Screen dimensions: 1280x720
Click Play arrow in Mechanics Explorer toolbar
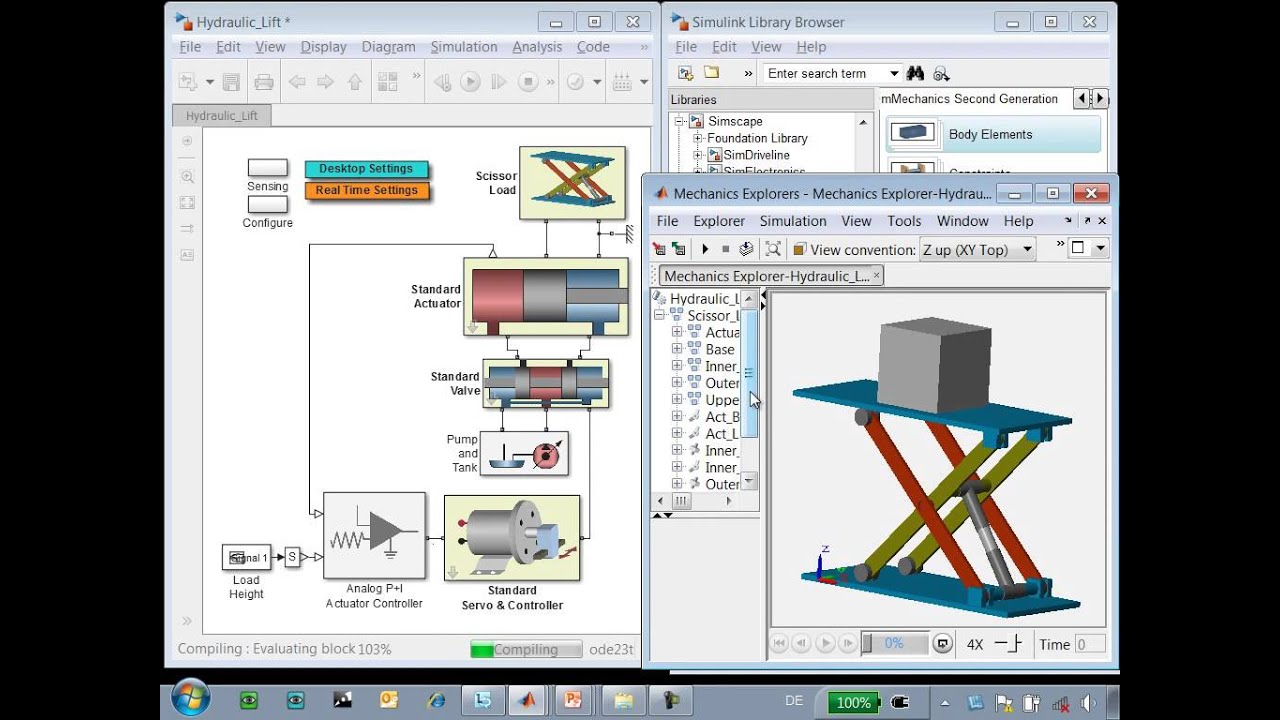[x=705, y=249]
